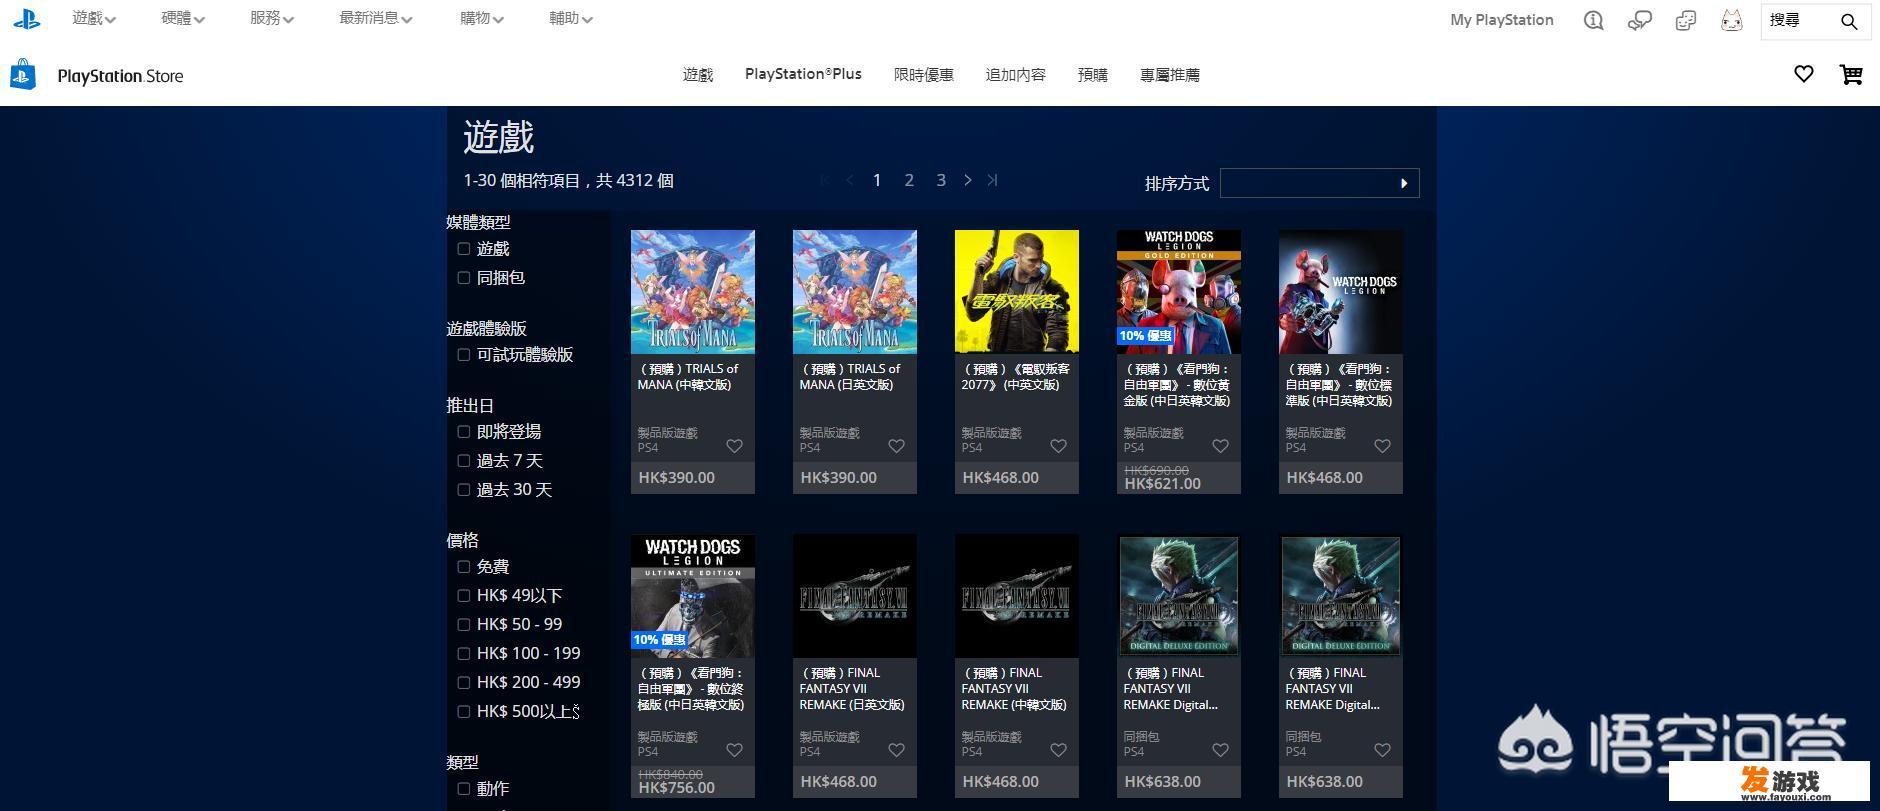Open first FF VII Digital Deluxe cover
The image size is (1880, 811).
click(1179, 596)
